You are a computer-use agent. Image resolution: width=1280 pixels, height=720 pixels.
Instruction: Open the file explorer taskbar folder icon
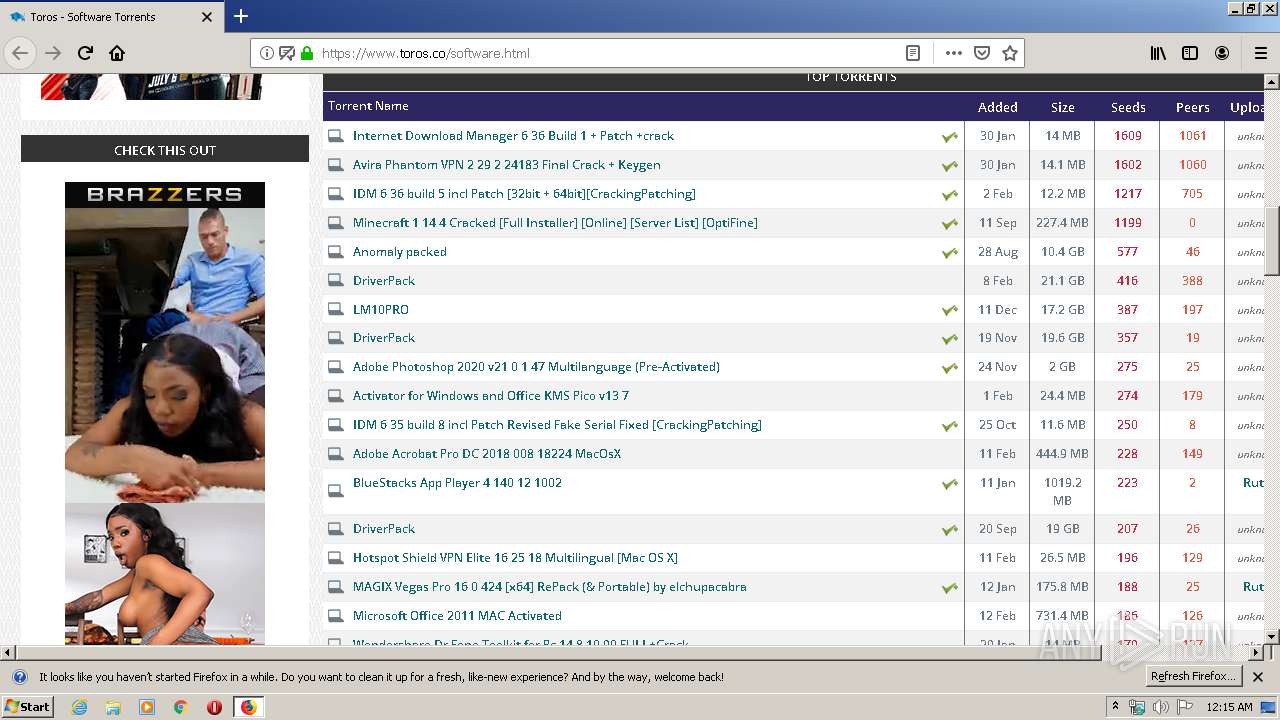[113, 707]
